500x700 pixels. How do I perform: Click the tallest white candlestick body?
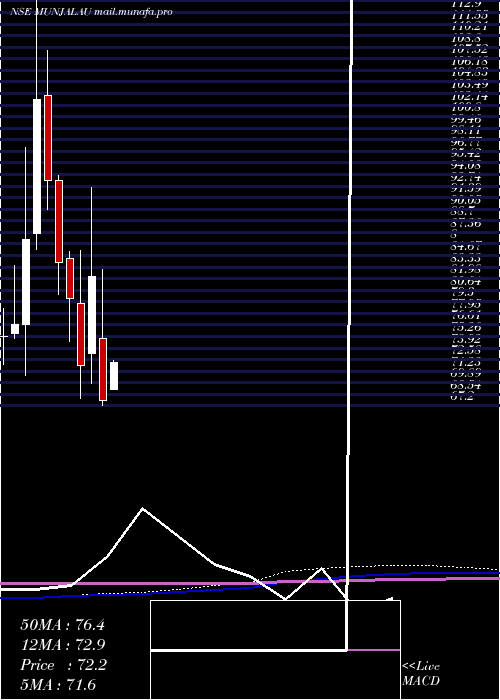pos(37,166)
